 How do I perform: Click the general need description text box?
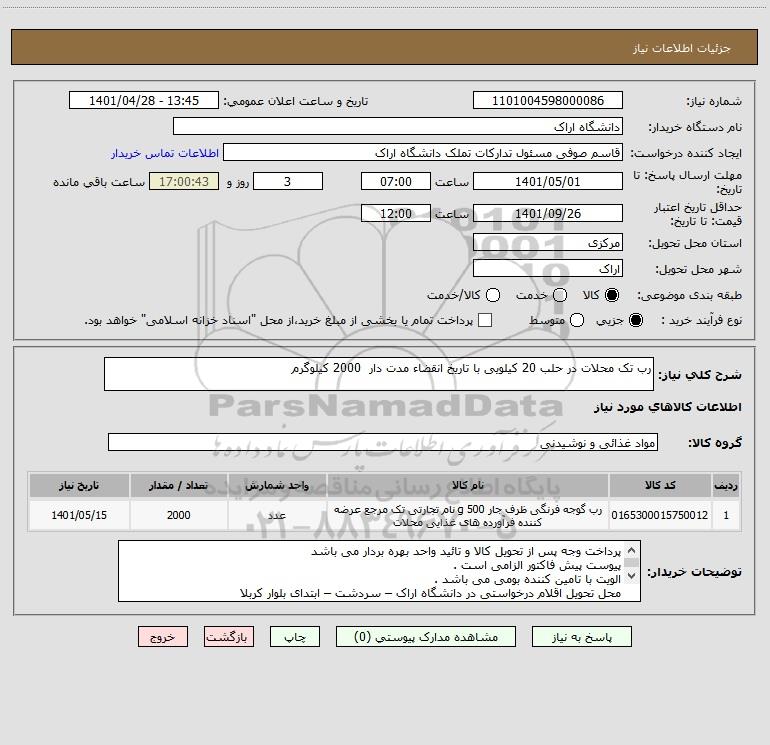pos(379,374)
